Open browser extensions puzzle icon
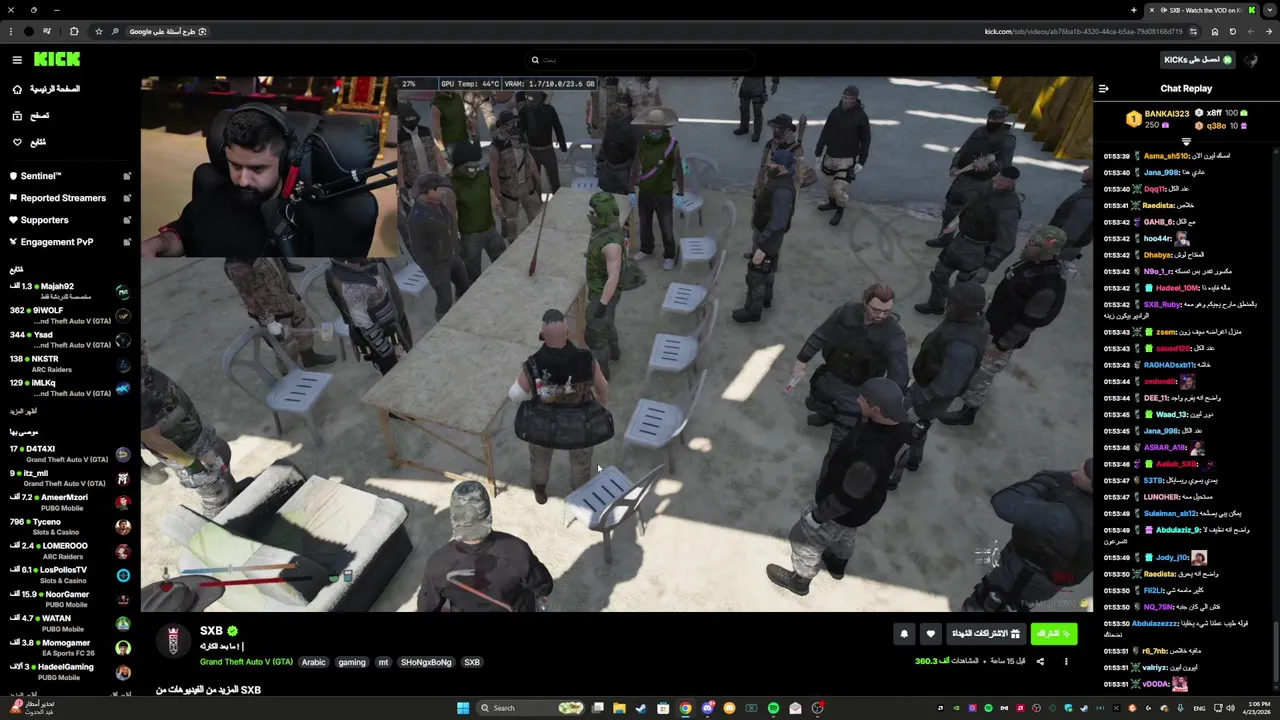 pyautogui.click(x=74, y=32)
